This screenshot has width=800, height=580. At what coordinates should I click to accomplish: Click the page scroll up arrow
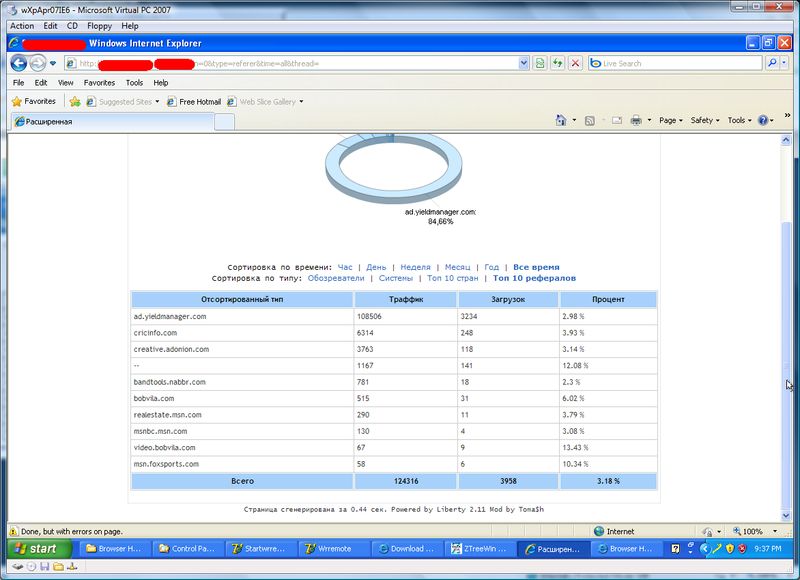786,140
